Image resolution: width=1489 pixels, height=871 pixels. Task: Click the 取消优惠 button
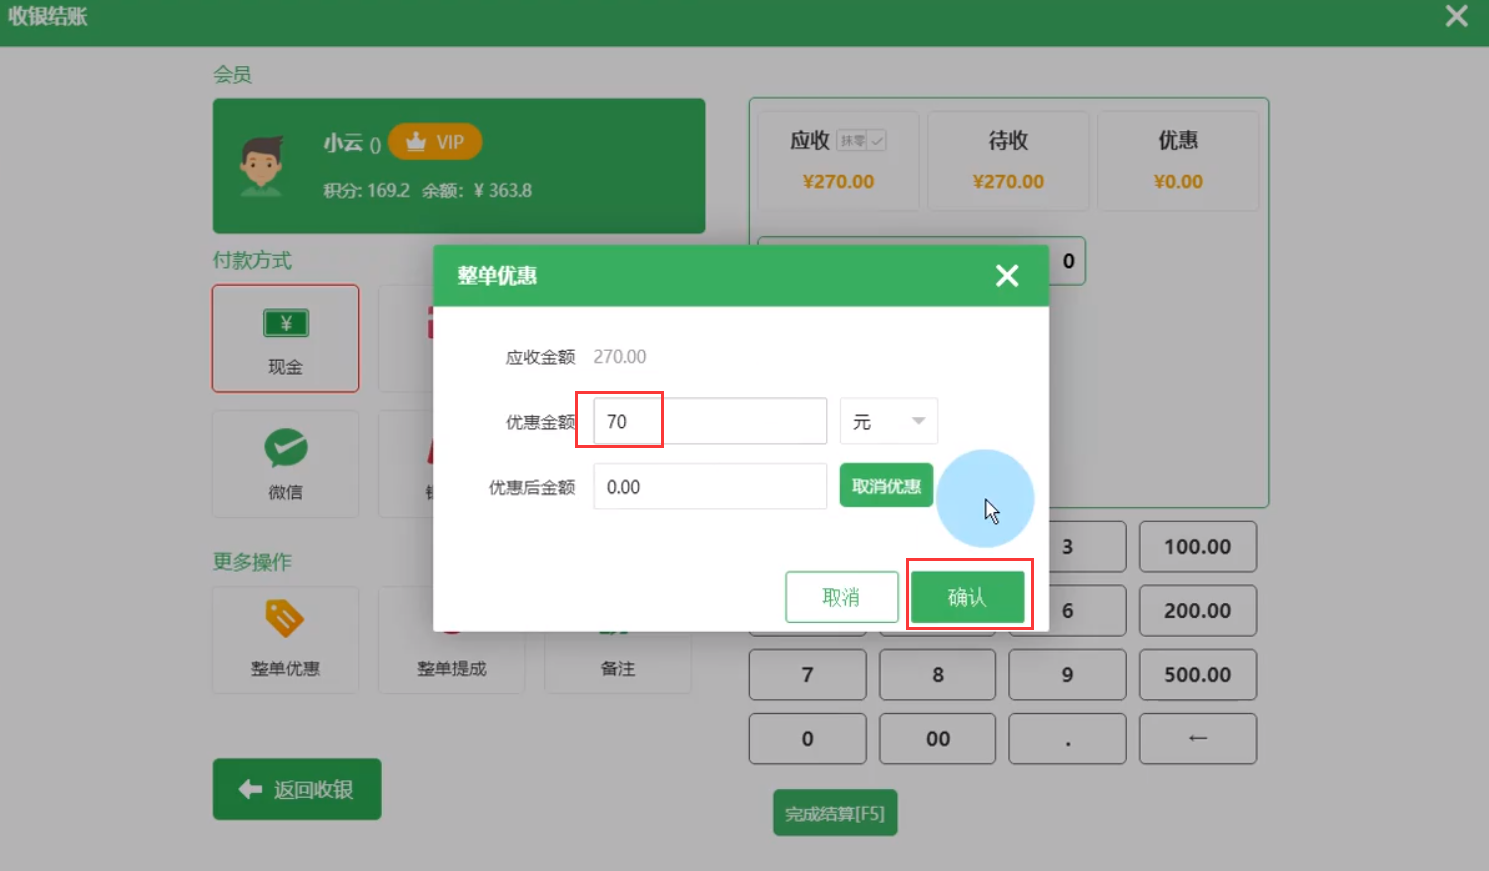(886, 486)
